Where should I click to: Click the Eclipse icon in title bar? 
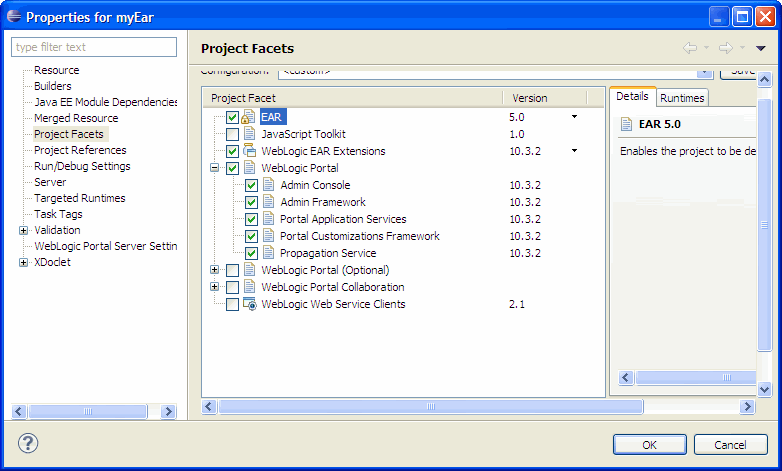click(14, 16)
